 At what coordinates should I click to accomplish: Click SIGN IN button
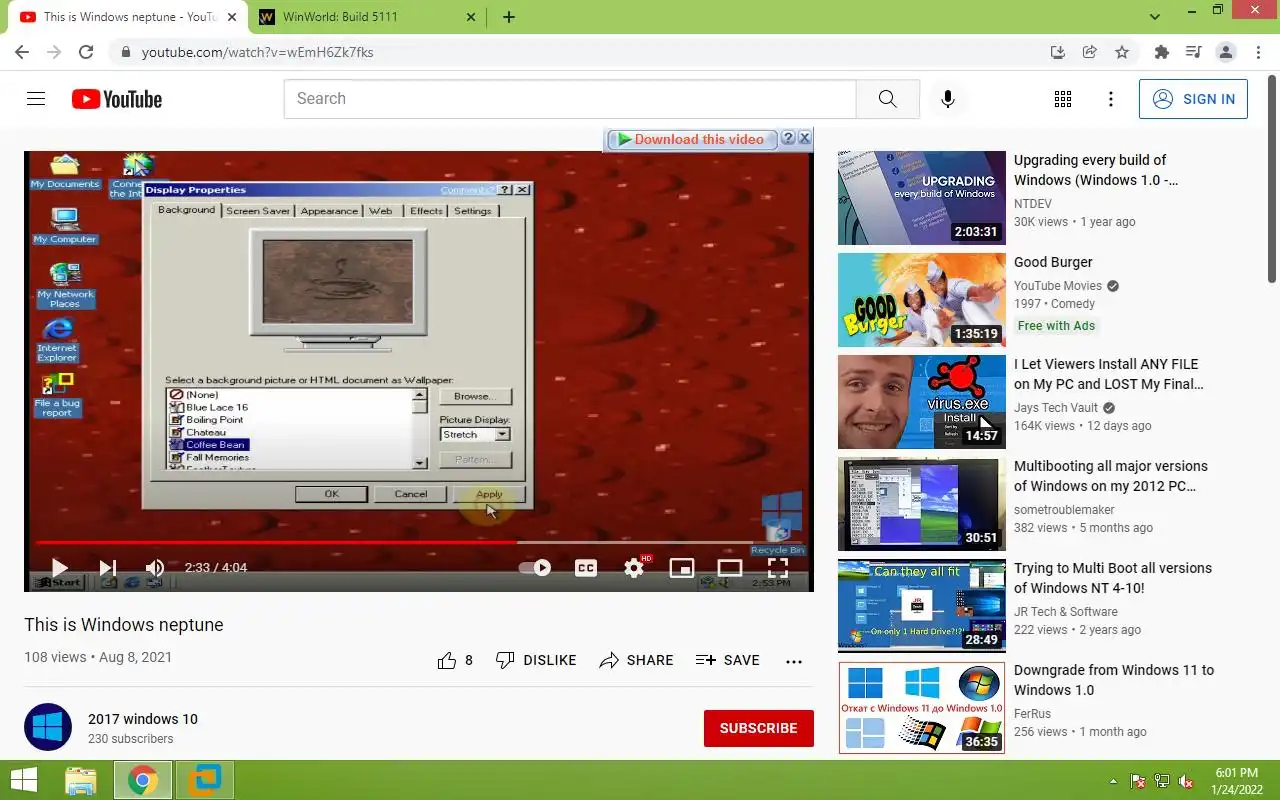point(1193,99)
